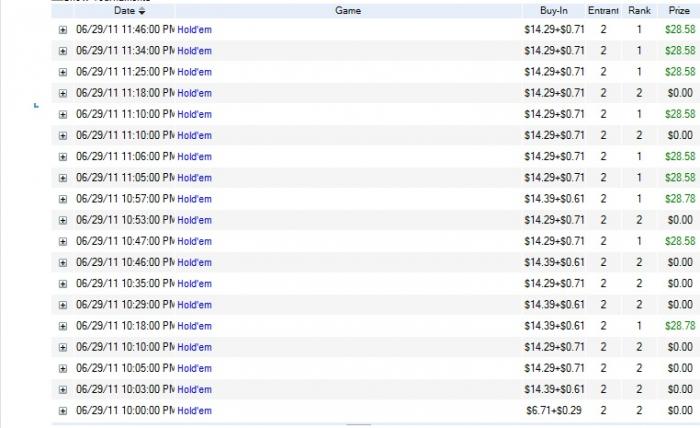
Task: Select the $14.29+$0.71 buy-in at 11:34:00 PM
Action: (x=554, y=50)
